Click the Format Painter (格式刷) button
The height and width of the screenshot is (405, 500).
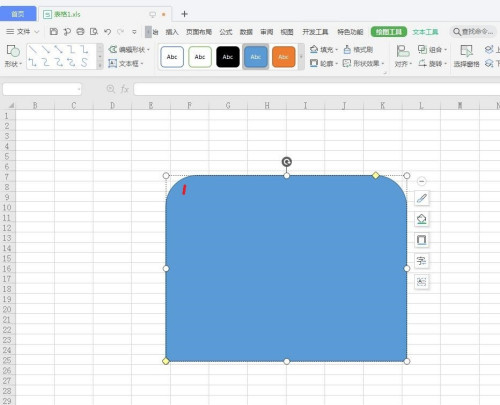358,50
